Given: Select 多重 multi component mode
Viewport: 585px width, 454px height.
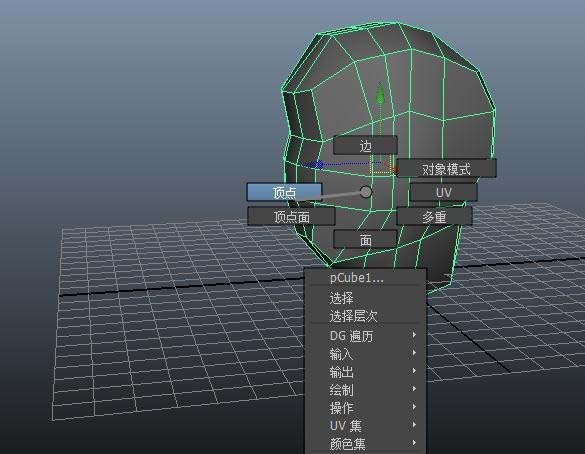Looking at the screenshot, I should 434,216.
